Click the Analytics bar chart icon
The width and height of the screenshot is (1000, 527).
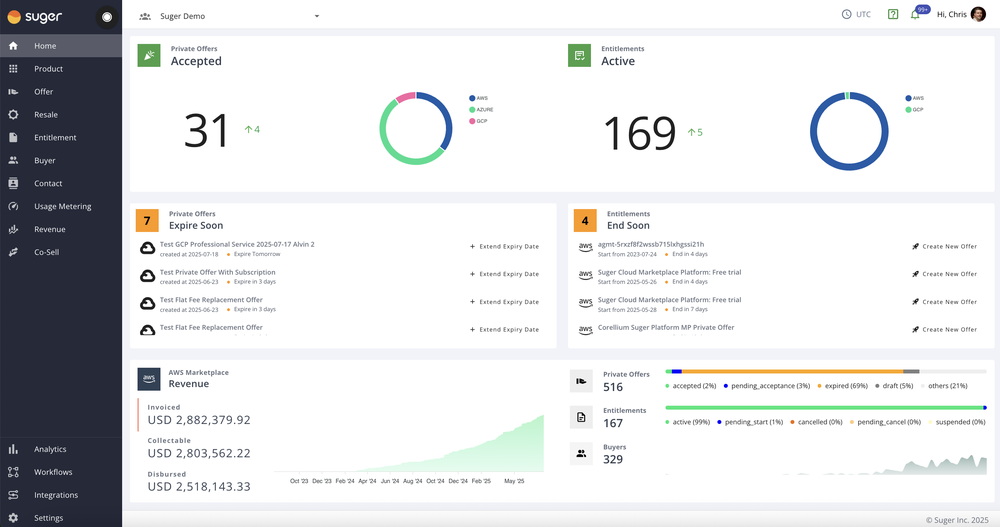13,449
